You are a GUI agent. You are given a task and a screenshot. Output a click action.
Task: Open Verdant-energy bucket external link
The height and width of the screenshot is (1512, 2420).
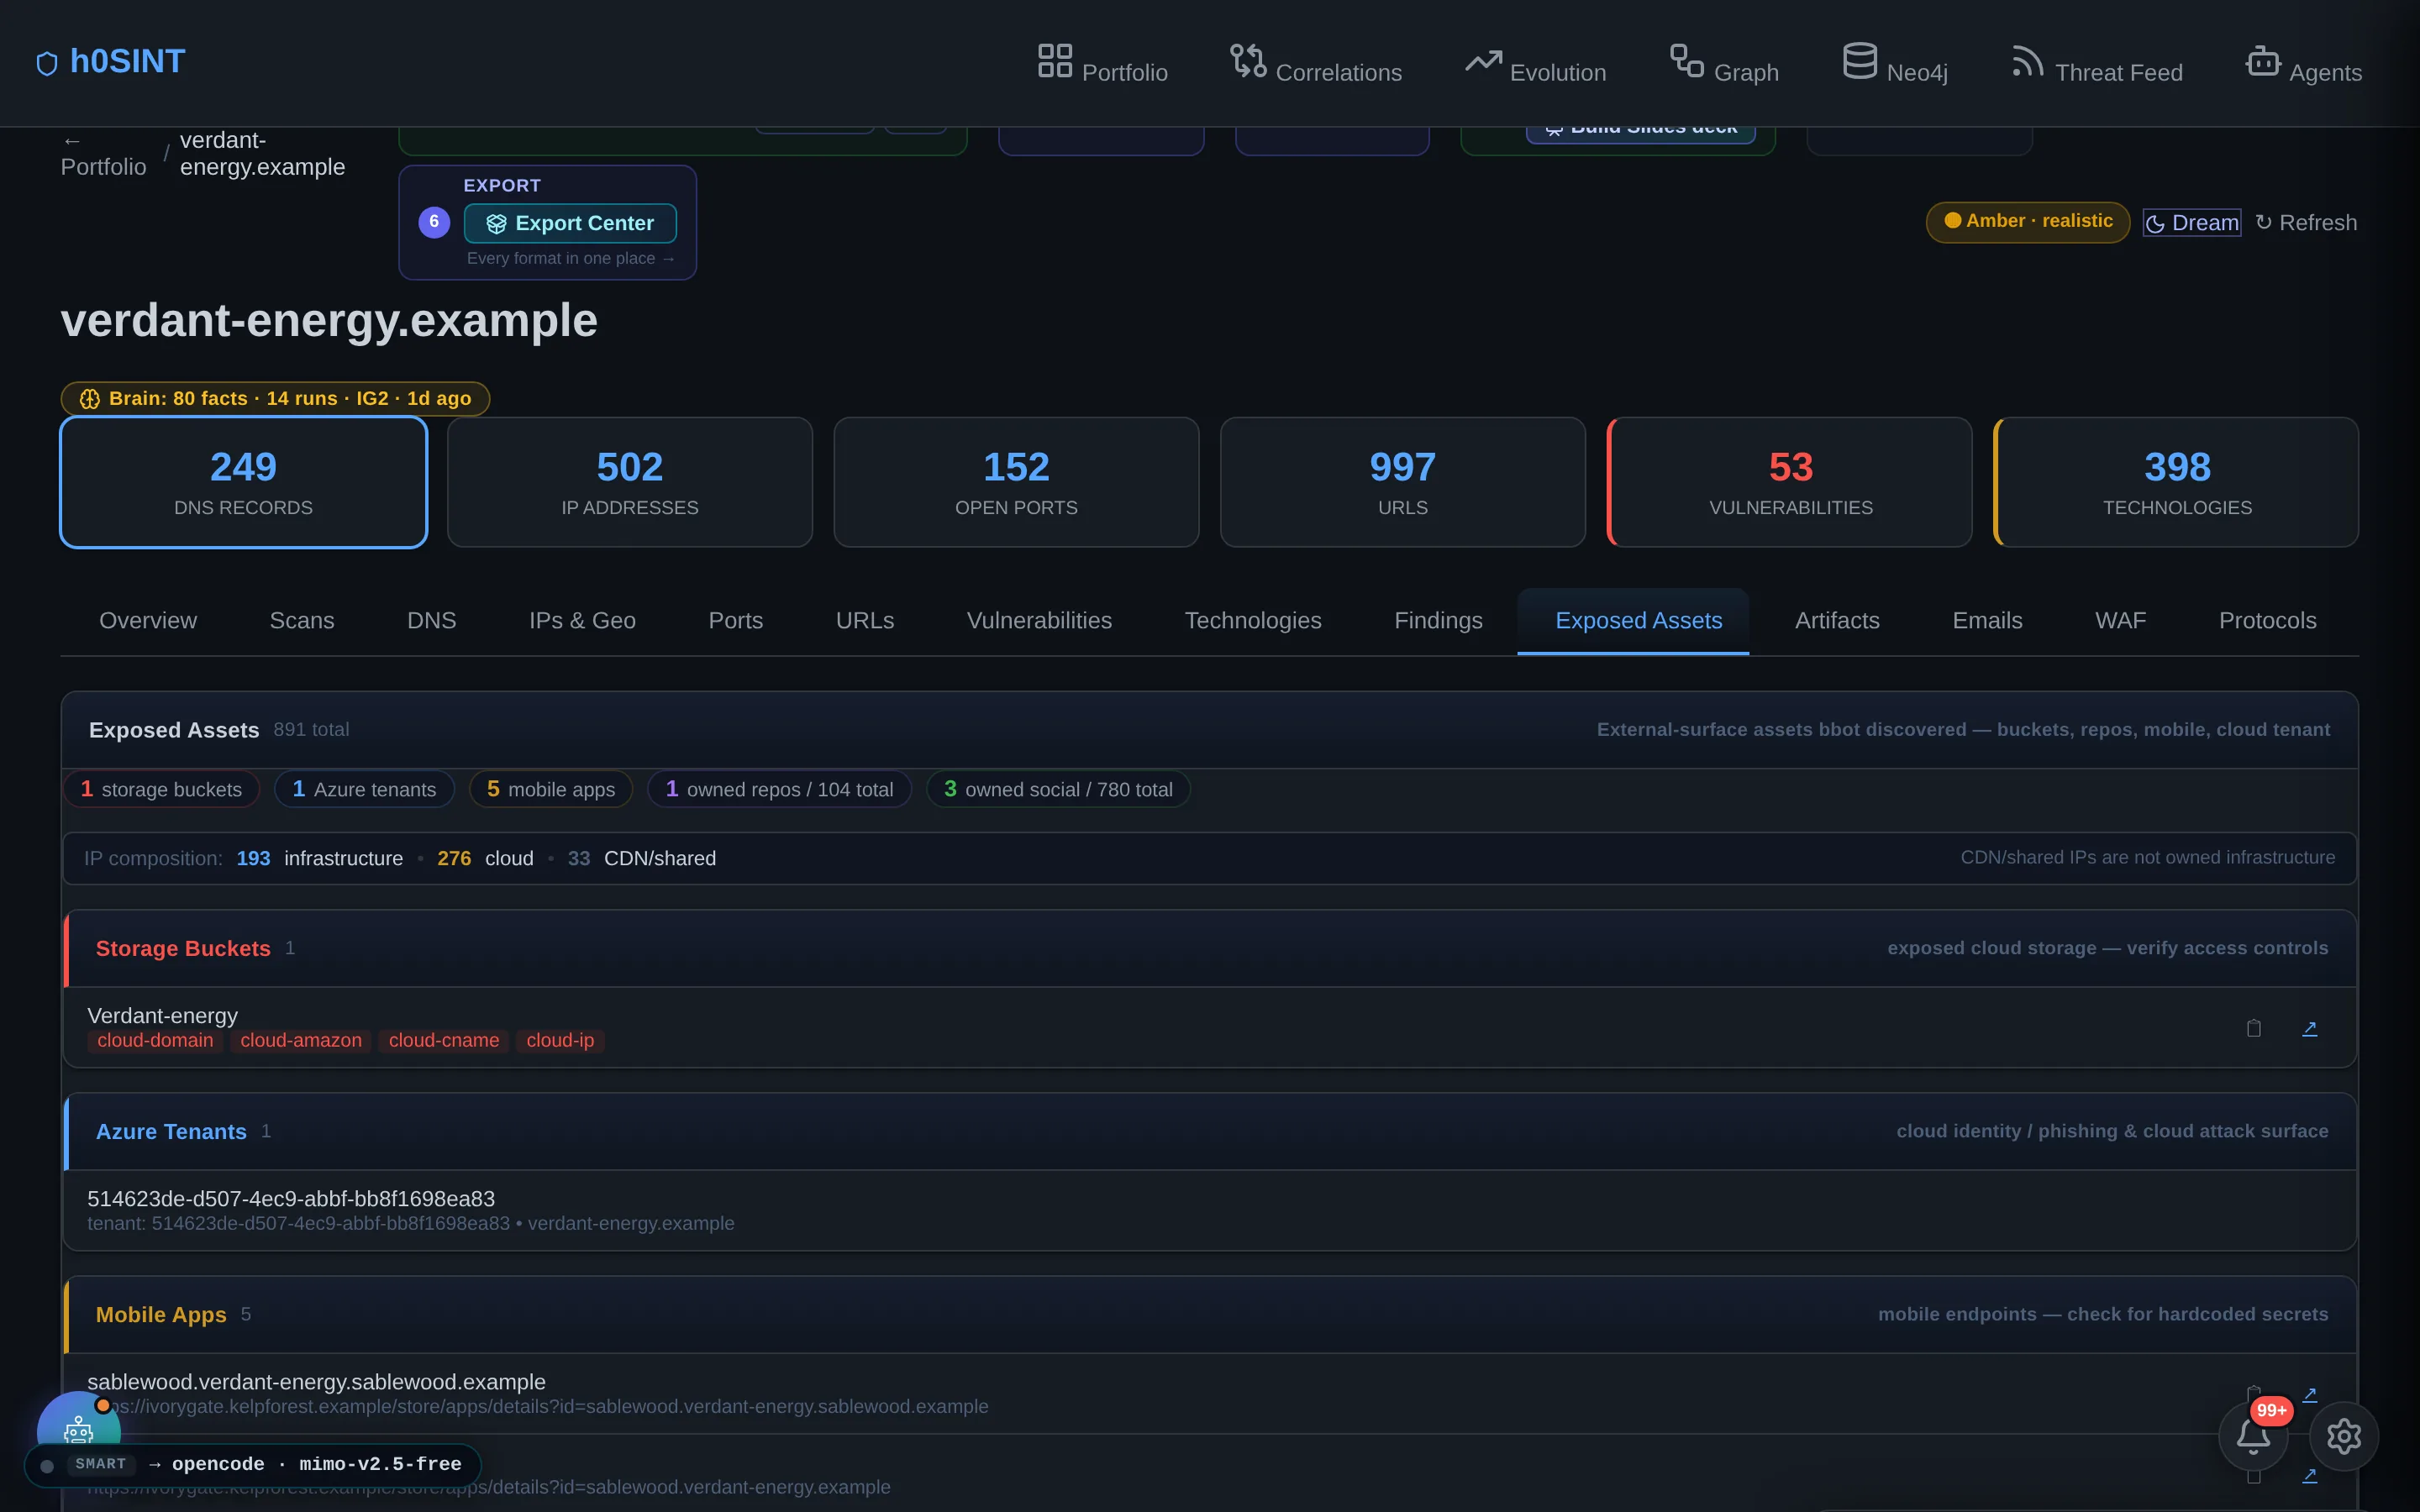point(2309,1028)
